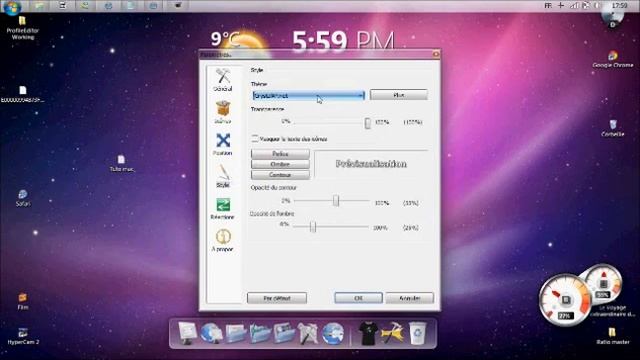Expand the Thème dropdown list
640x360 pixels.
(x=308, y=95)
